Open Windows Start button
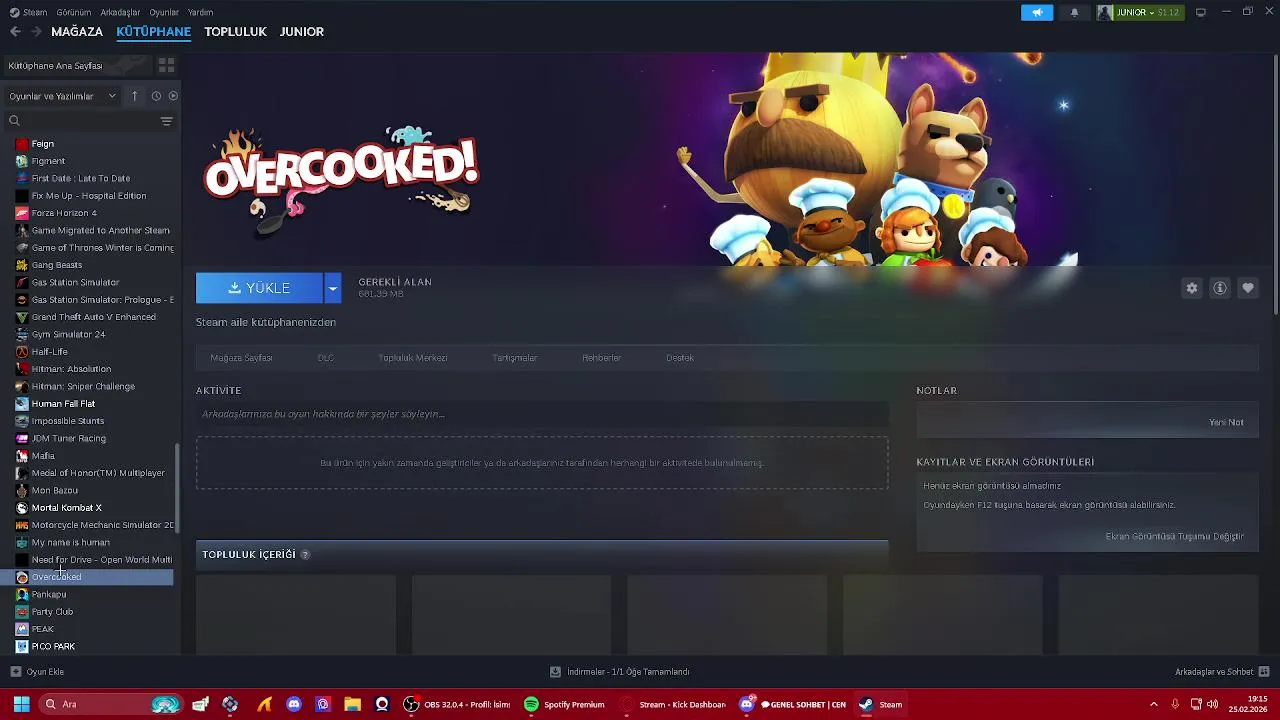 (x=21, y=704)
